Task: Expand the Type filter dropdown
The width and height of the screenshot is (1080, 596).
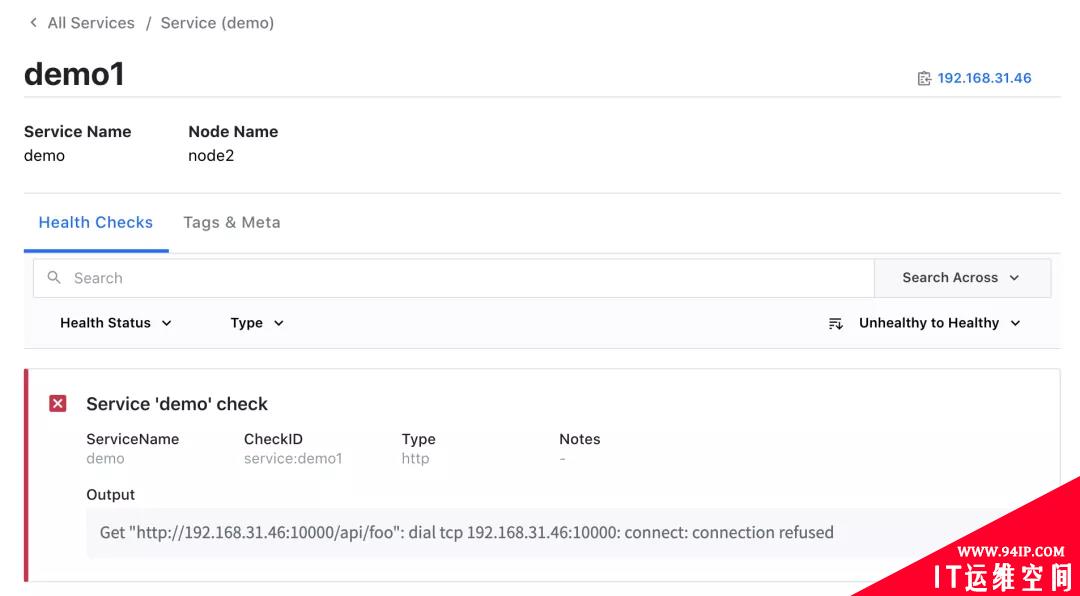Action: (257, 323)
